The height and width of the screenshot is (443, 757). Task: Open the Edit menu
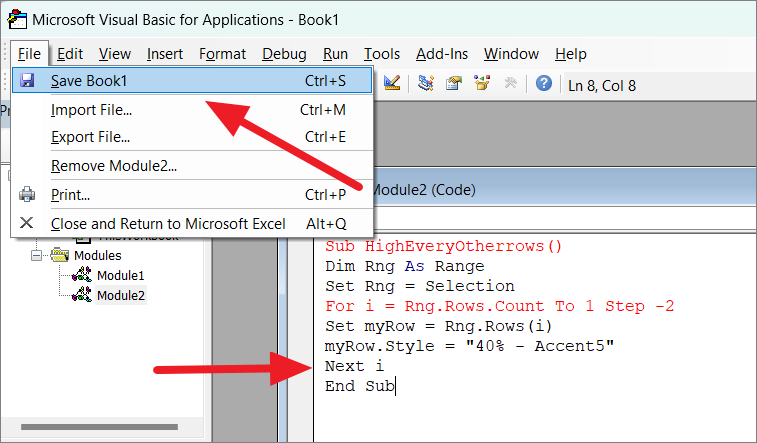point(70,54)
